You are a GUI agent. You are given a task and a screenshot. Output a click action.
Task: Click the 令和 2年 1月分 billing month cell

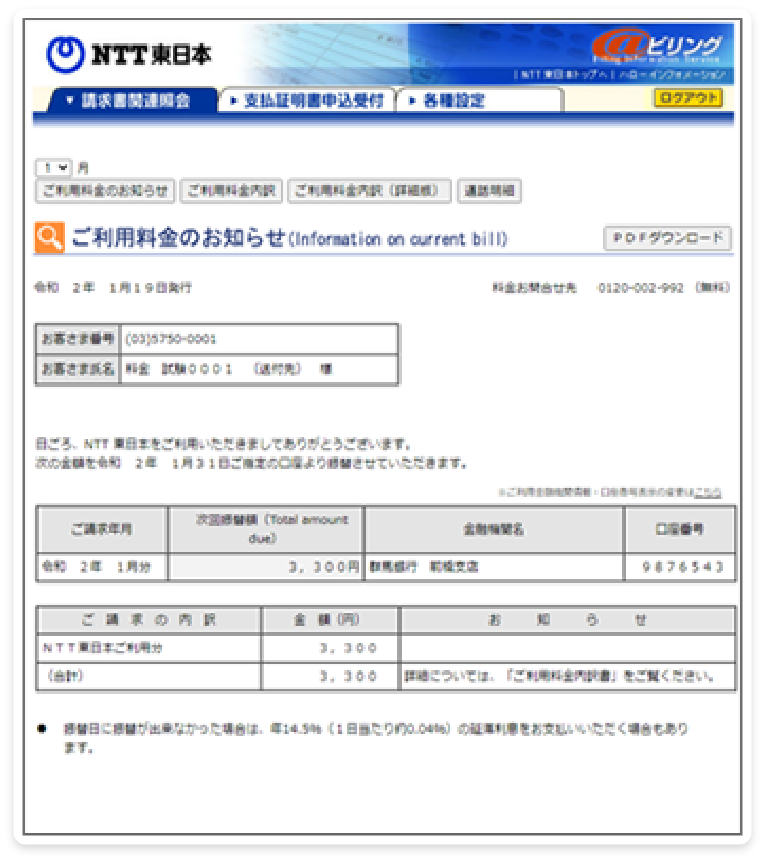pos(102,567)
